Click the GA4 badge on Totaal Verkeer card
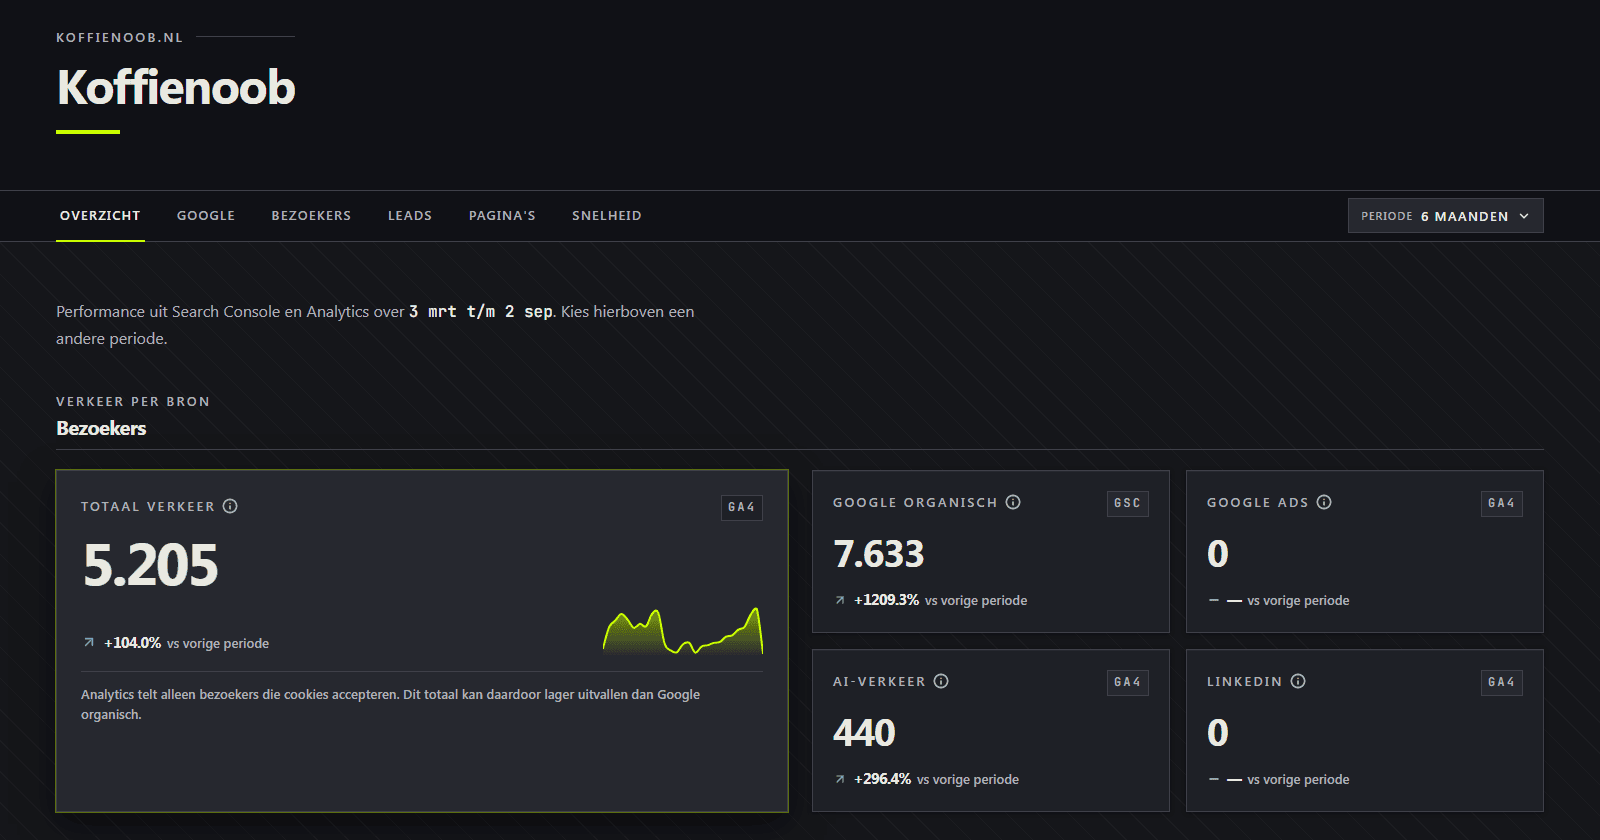This screenshot has height=840, width=1600. click(742, 507)
